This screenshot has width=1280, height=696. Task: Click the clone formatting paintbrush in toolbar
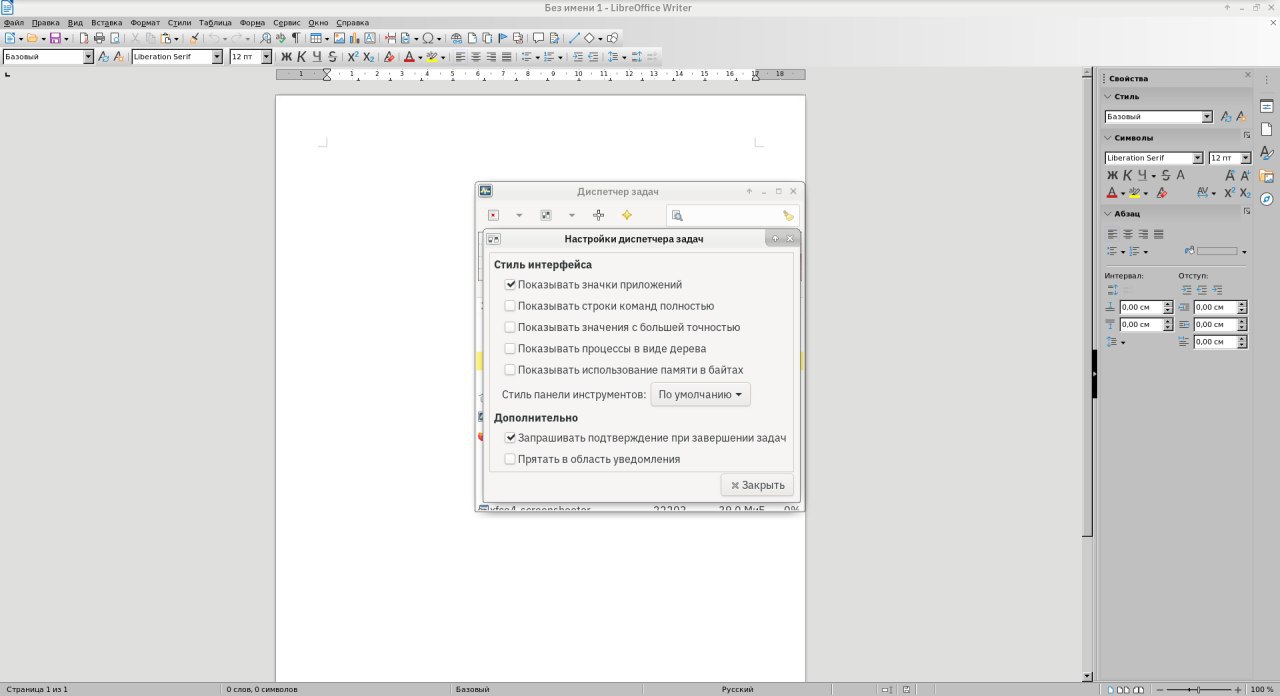point(194,38)
